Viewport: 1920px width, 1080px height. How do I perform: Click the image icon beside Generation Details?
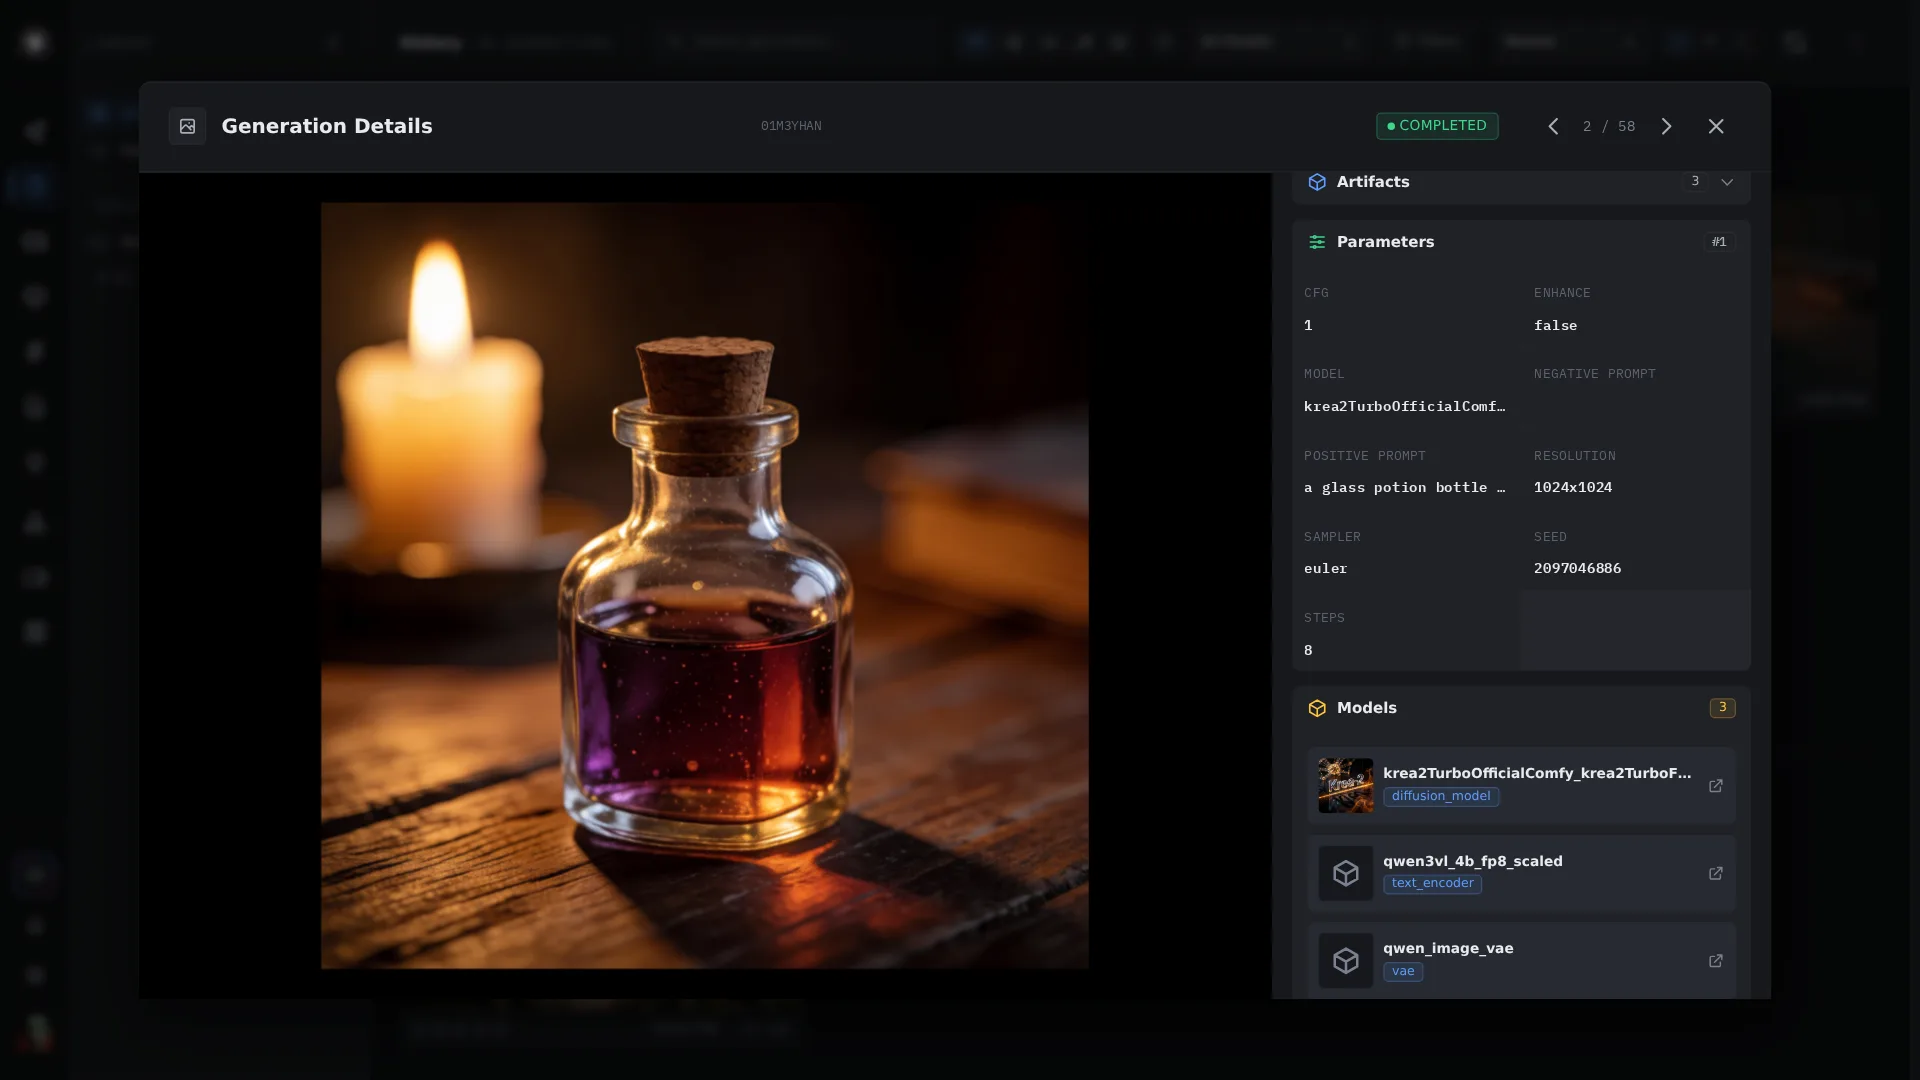[x=187, y=126]
